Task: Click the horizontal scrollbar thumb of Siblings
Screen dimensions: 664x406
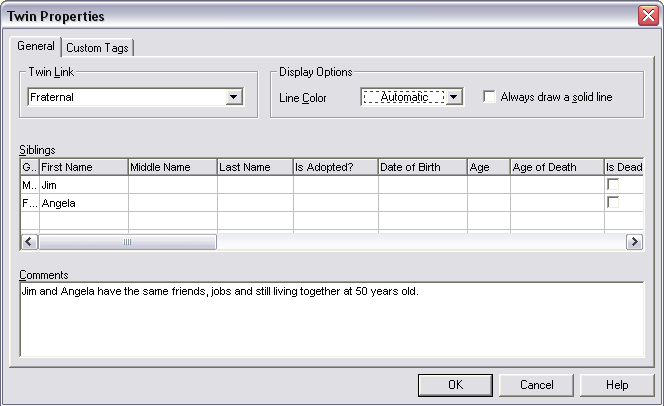Action: [x=127, y=242]
